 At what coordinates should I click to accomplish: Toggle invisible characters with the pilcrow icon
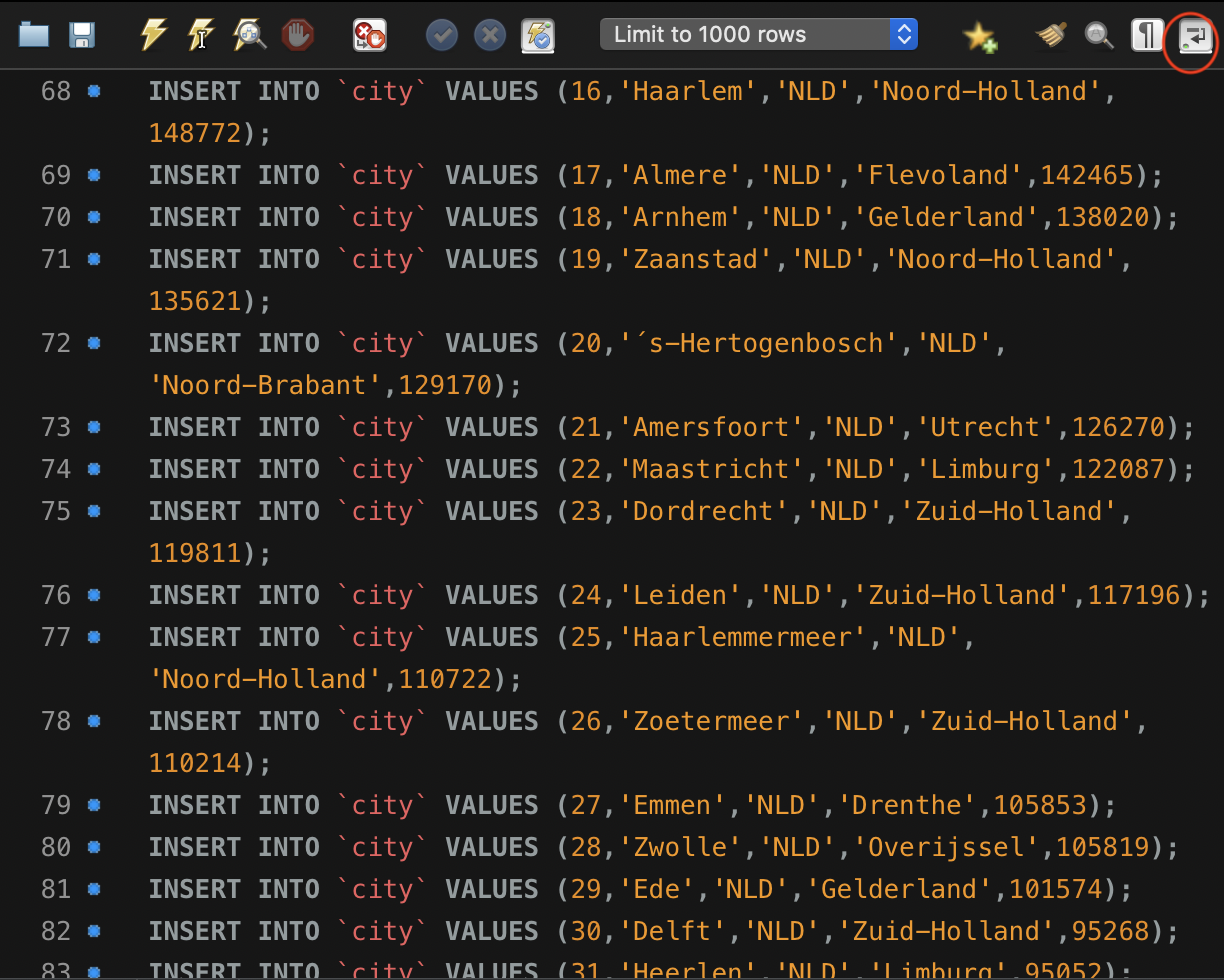point(1146,36)
